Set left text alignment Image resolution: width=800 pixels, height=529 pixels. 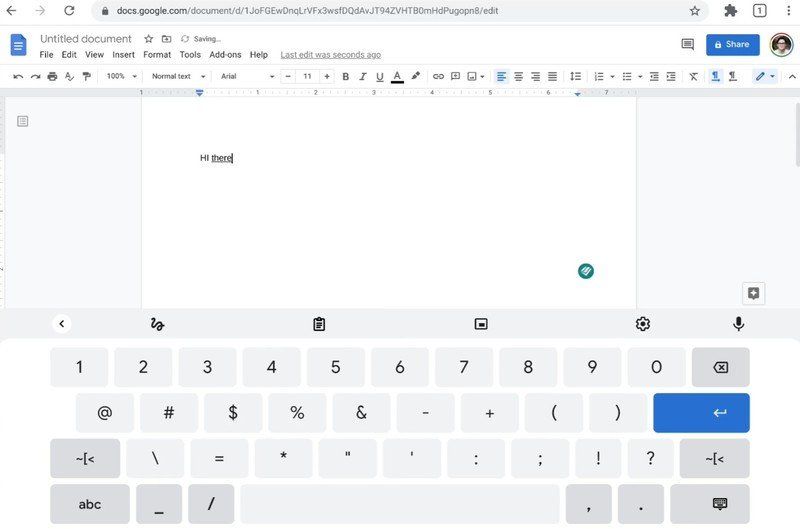tap(502, 77)
